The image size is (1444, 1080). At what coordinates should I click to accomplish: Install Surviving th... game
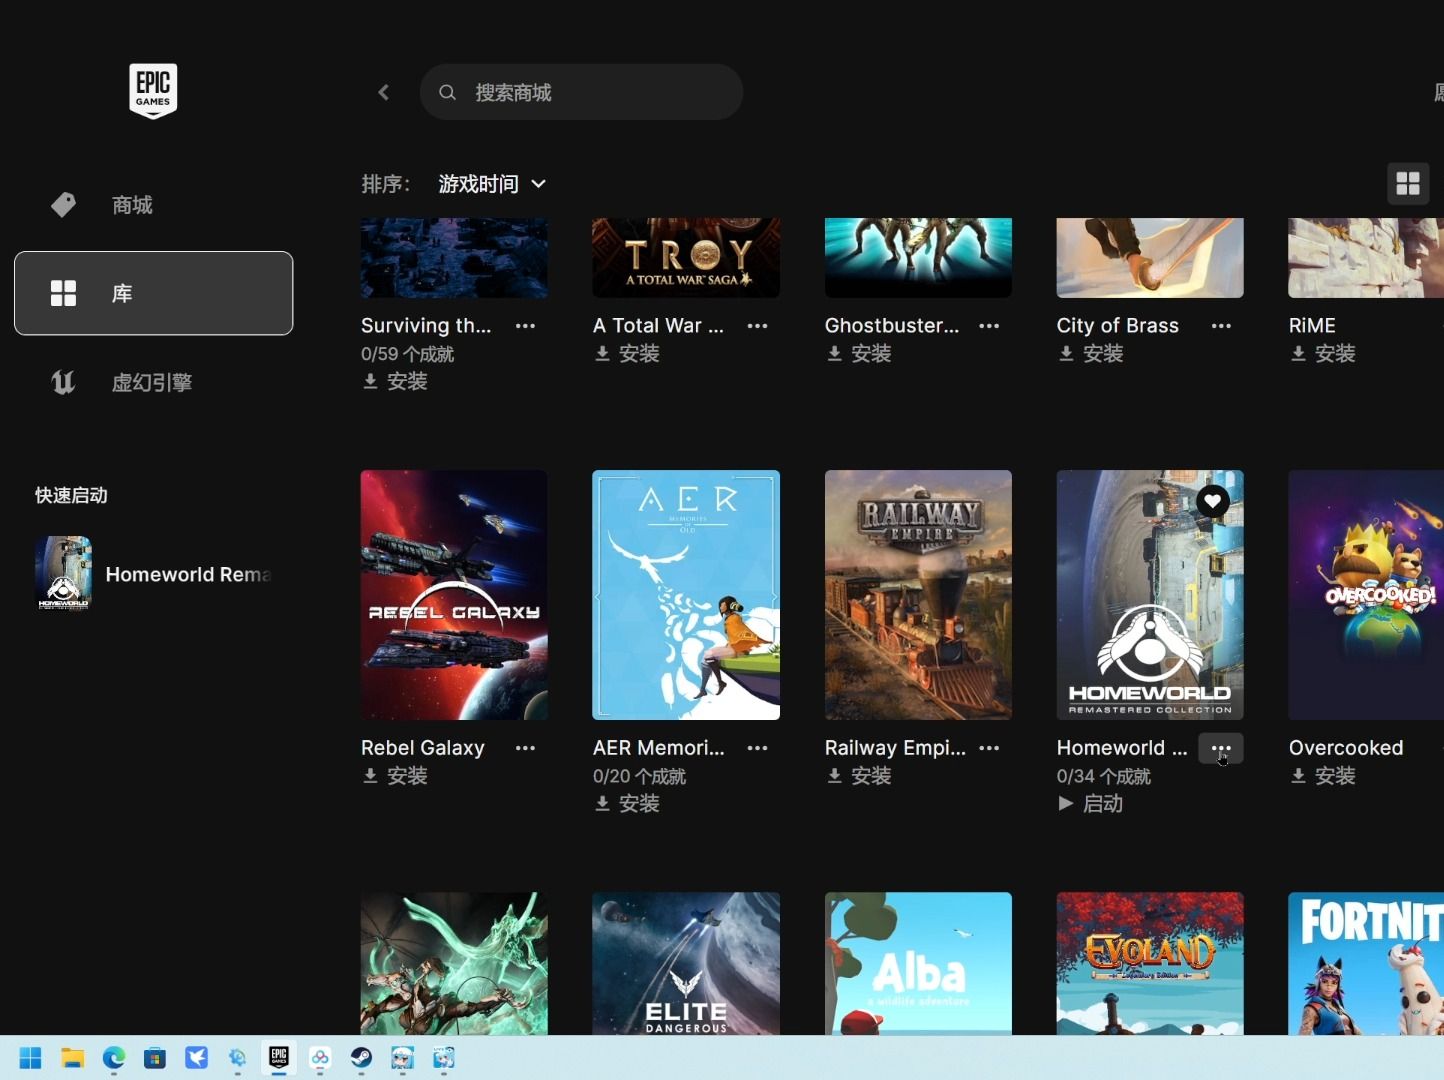coord(395,381)
